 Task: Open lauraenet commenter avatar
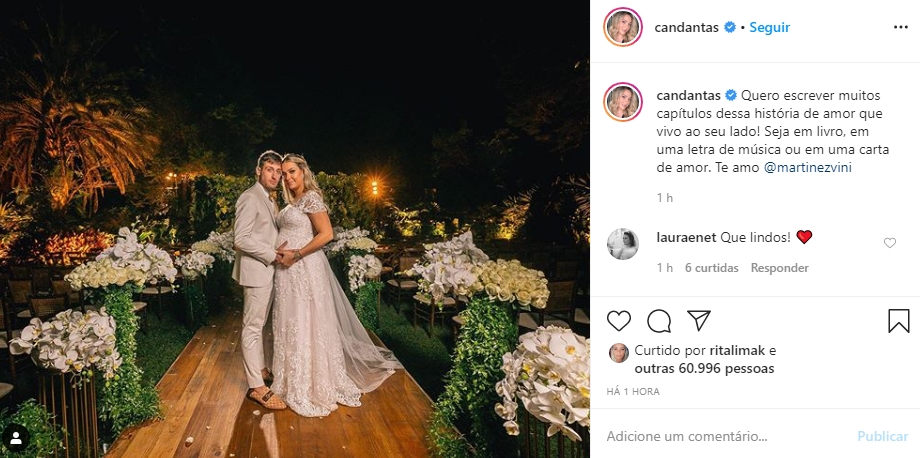click(623, 244)
